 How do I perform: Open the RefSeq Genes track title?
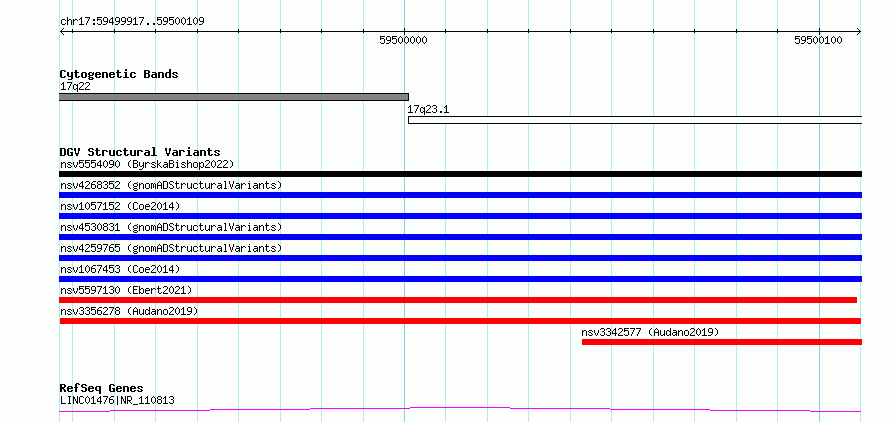tap(102, 388)
